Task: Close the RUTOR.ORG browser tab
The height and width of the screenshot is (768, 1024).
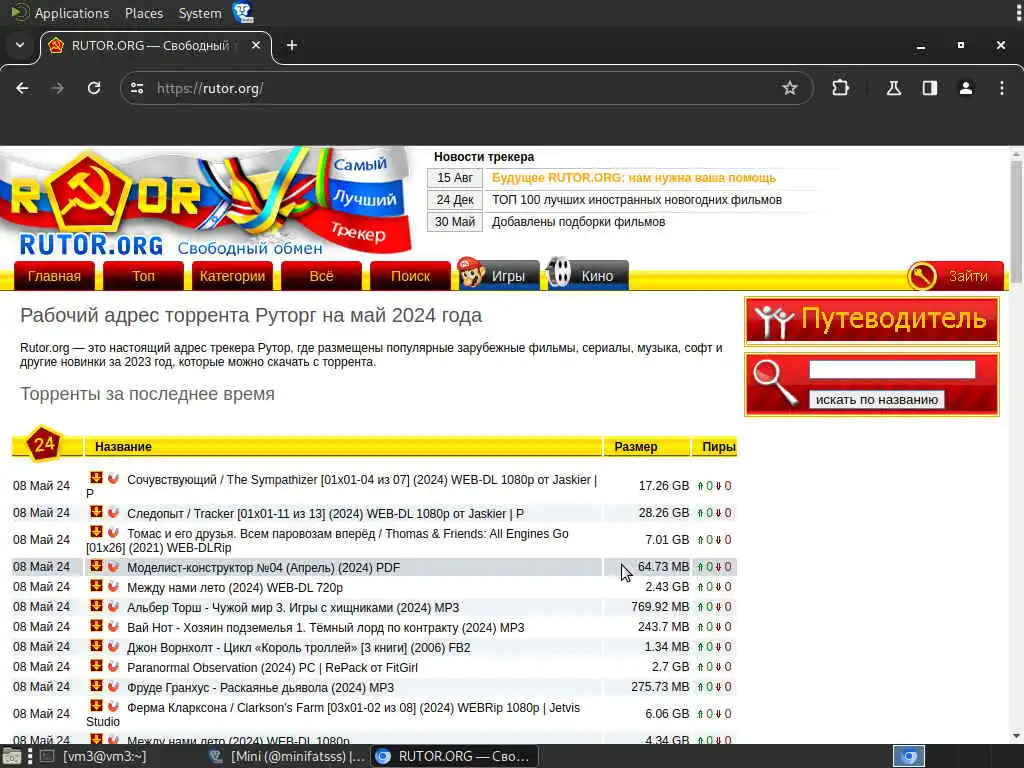Action: click(256, 45)
